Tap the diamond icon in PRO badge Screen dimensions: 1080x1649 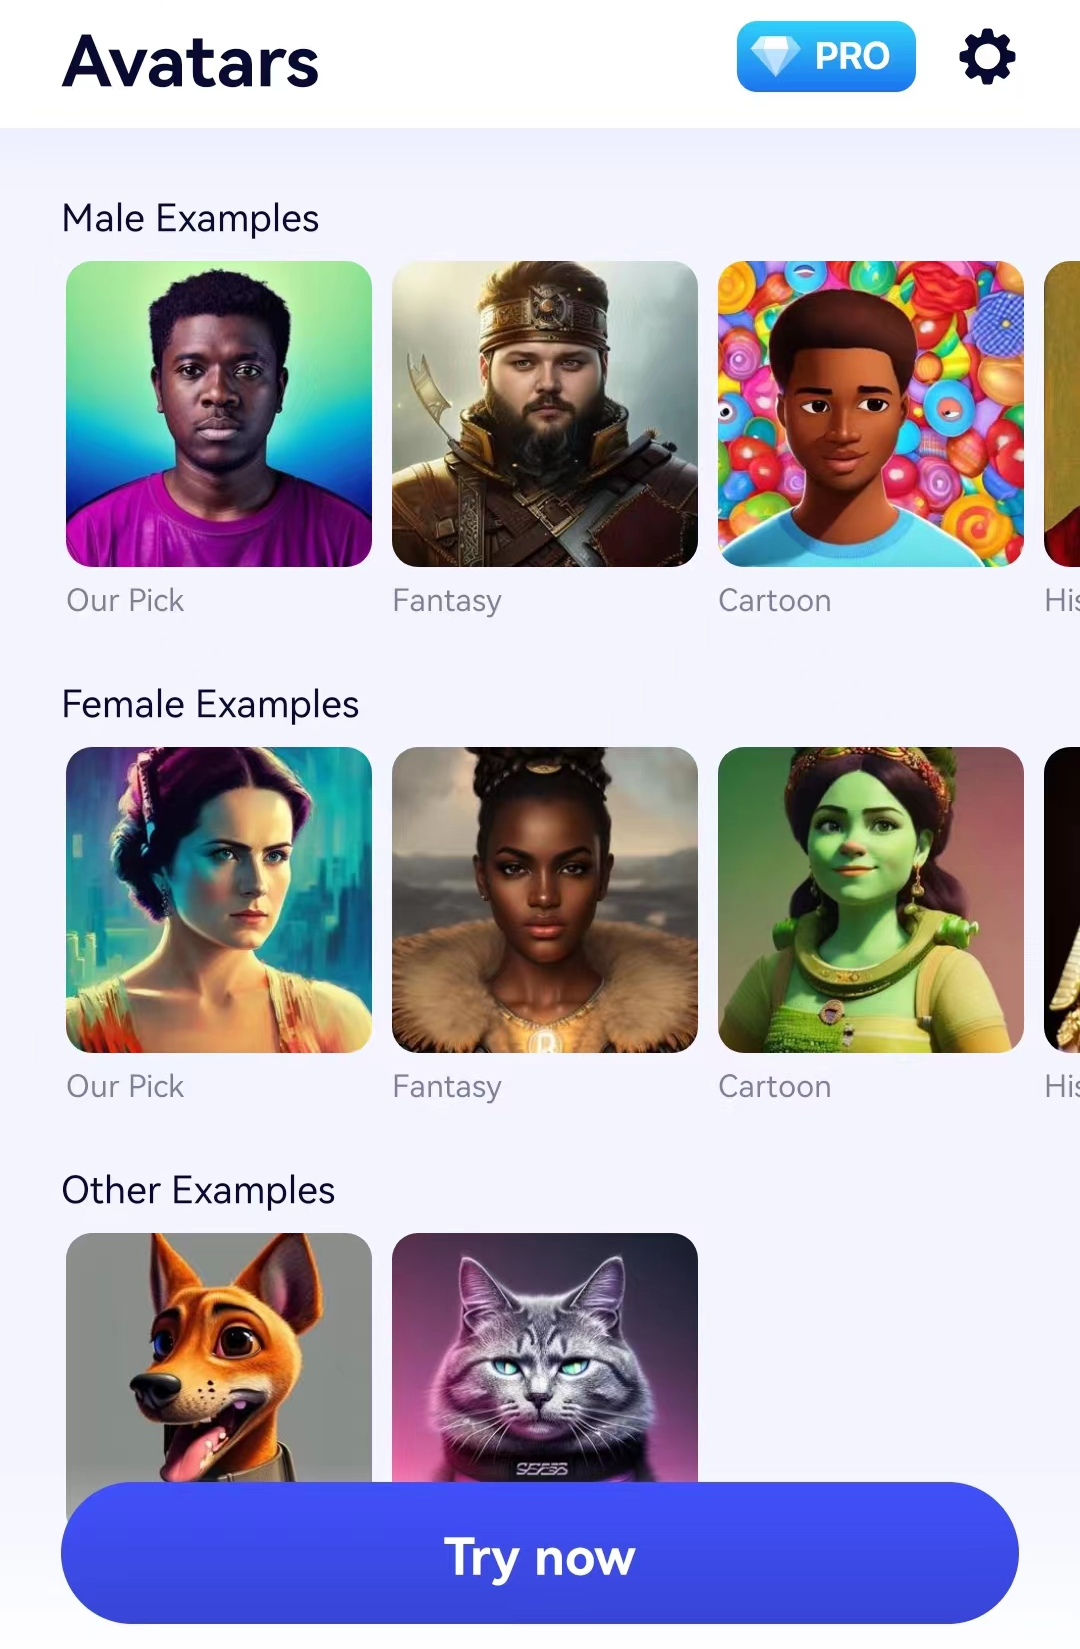(x=775, y=56)
